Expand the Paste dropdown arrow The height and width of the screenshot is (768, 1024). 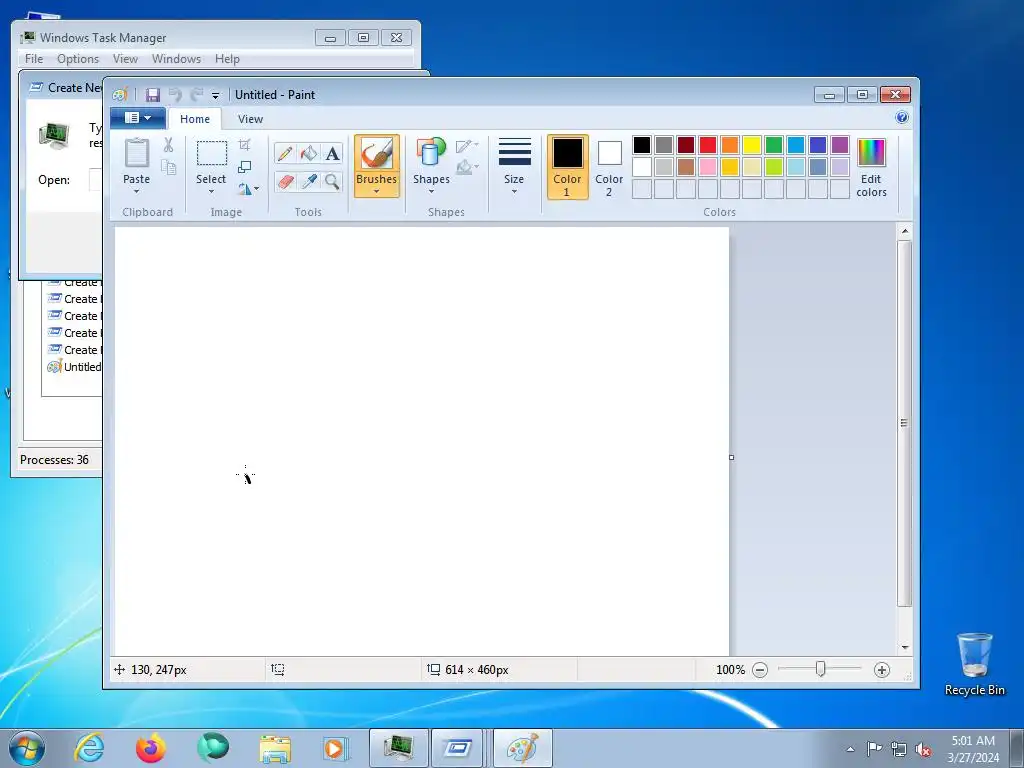pyautogui.click(x=136, y=191)
